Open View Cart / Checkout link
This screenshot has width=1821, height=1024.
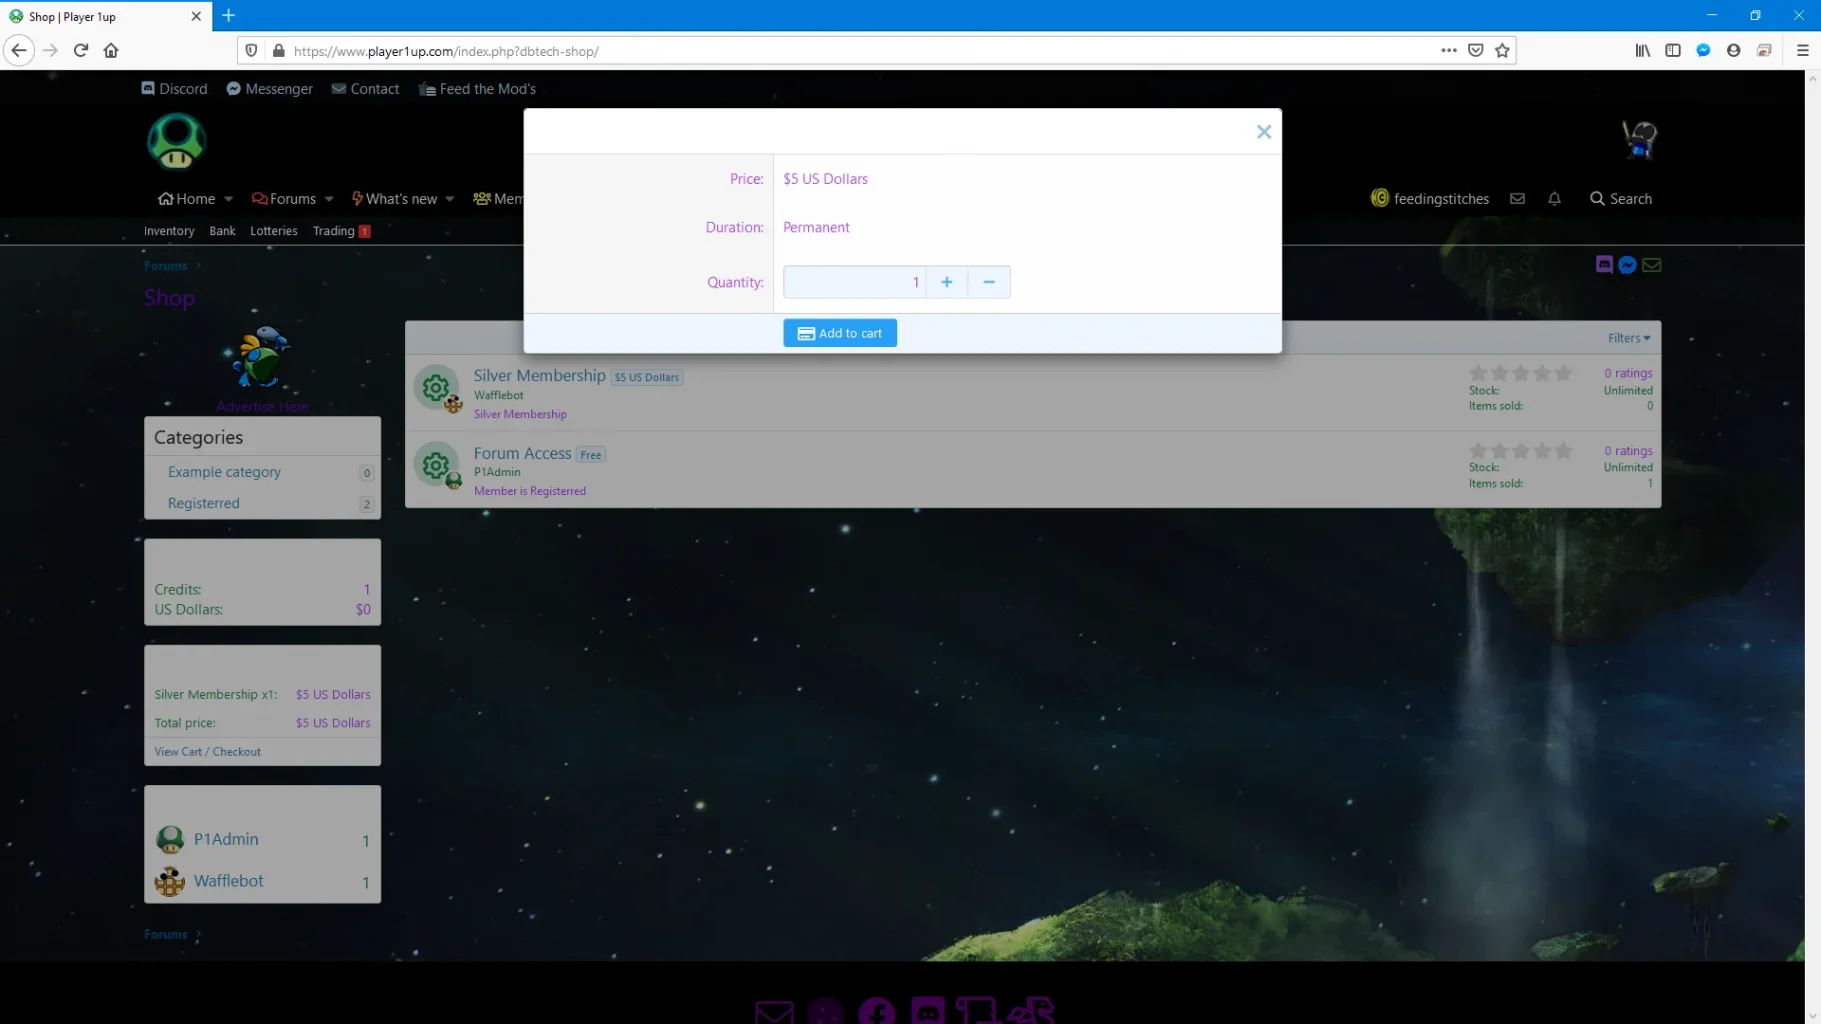(207, 752)
